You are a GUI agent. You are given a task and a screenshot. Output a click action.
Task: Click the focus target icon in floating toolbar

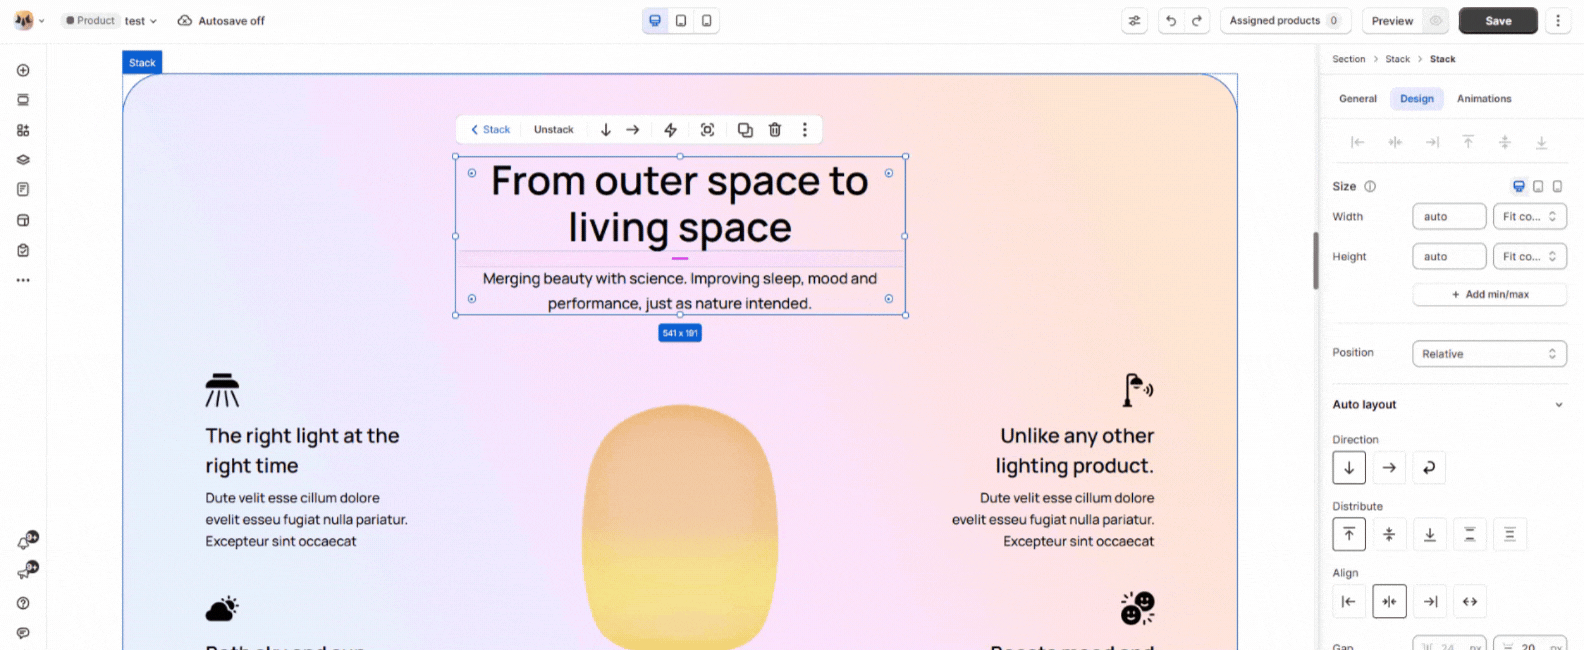707,130
